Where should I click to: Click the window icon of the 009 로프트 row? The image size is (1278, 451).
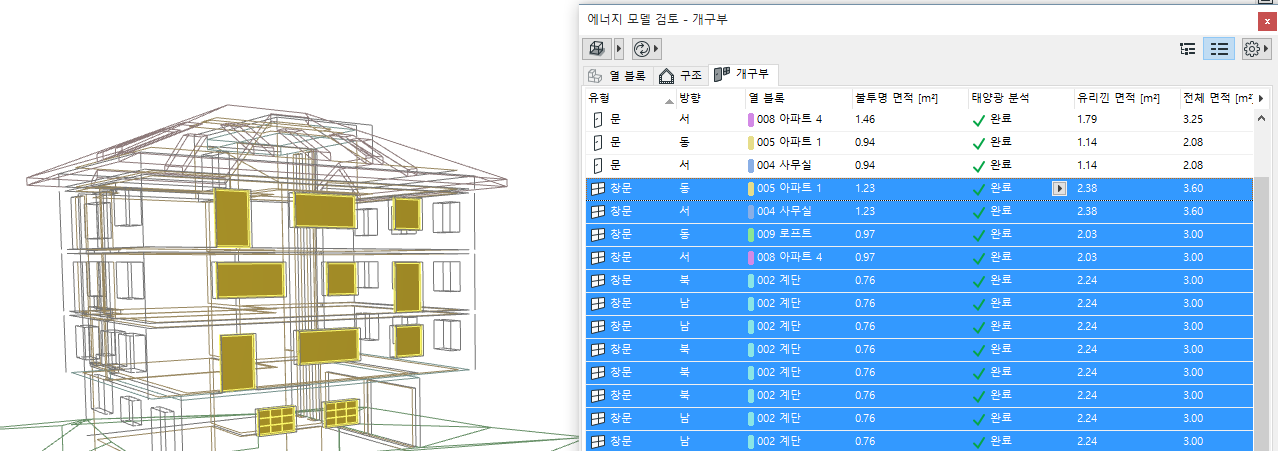[x=597, y=234]
